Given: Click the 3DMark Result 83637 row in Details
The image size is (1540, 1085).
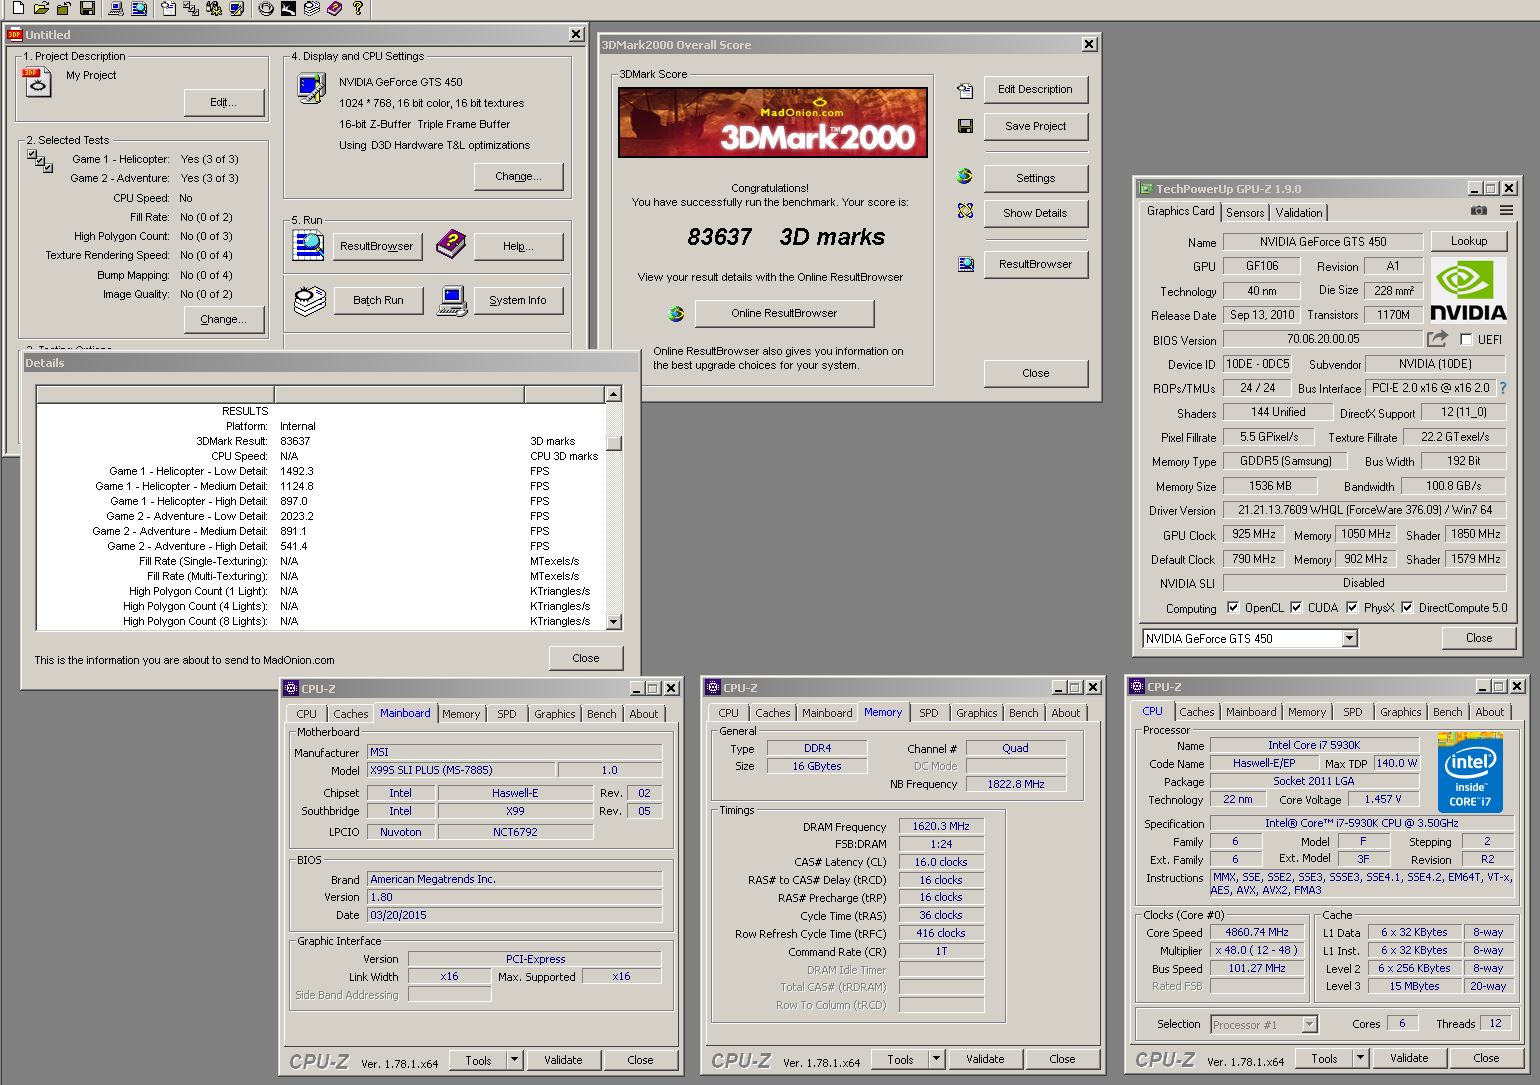Looking at the screenshot, I should tap(321, 441).
